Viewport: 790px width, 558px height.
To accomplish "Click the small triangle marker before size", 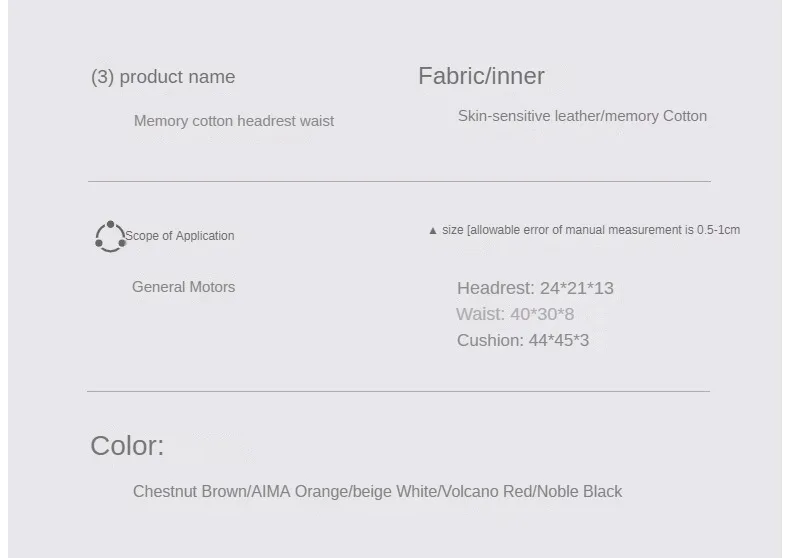I will click(433, 231).
